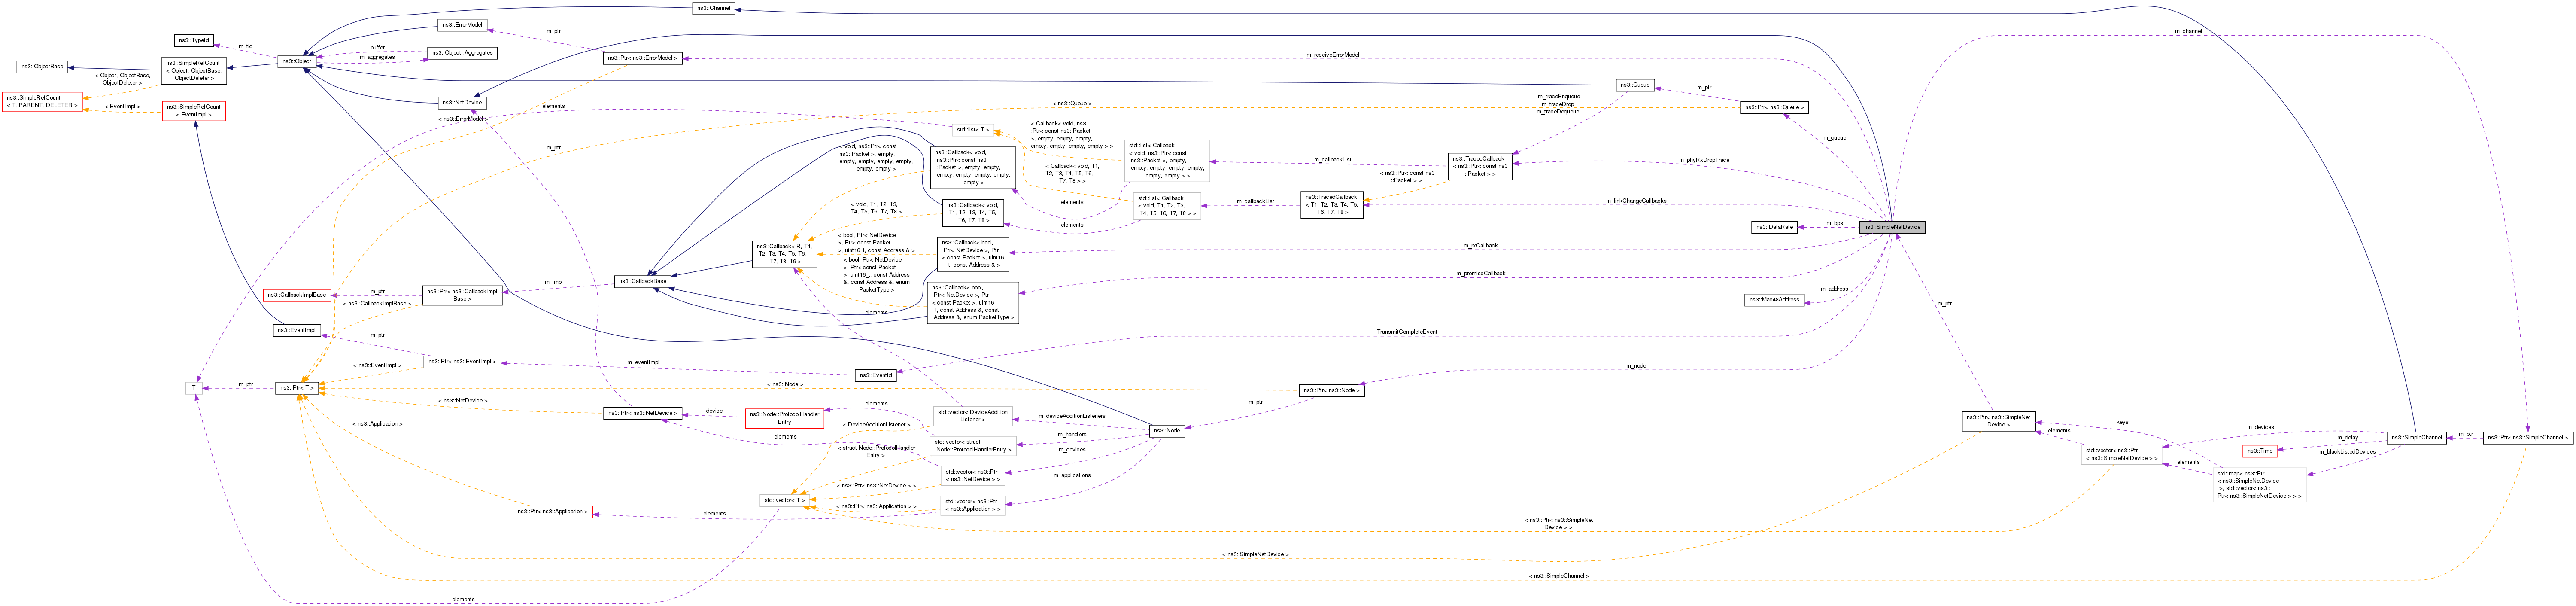Open the ns3::ObjectBase node
Image resolution: width=2576 pixels, height=606 pixels.
point(42,67)
